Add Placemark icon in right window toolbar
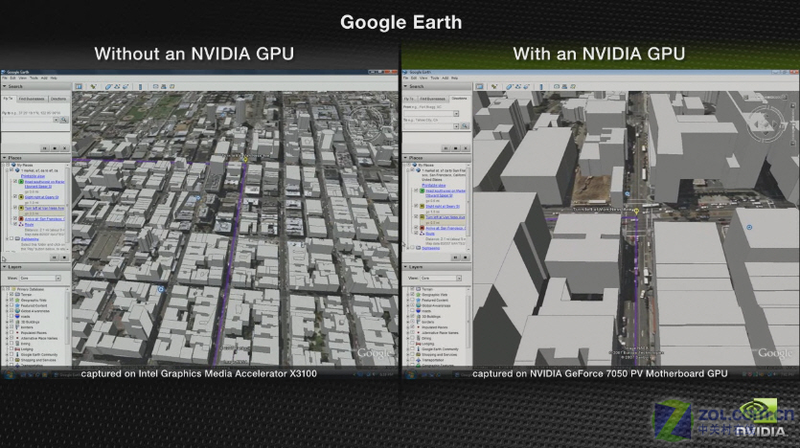 tap(494, 87)
